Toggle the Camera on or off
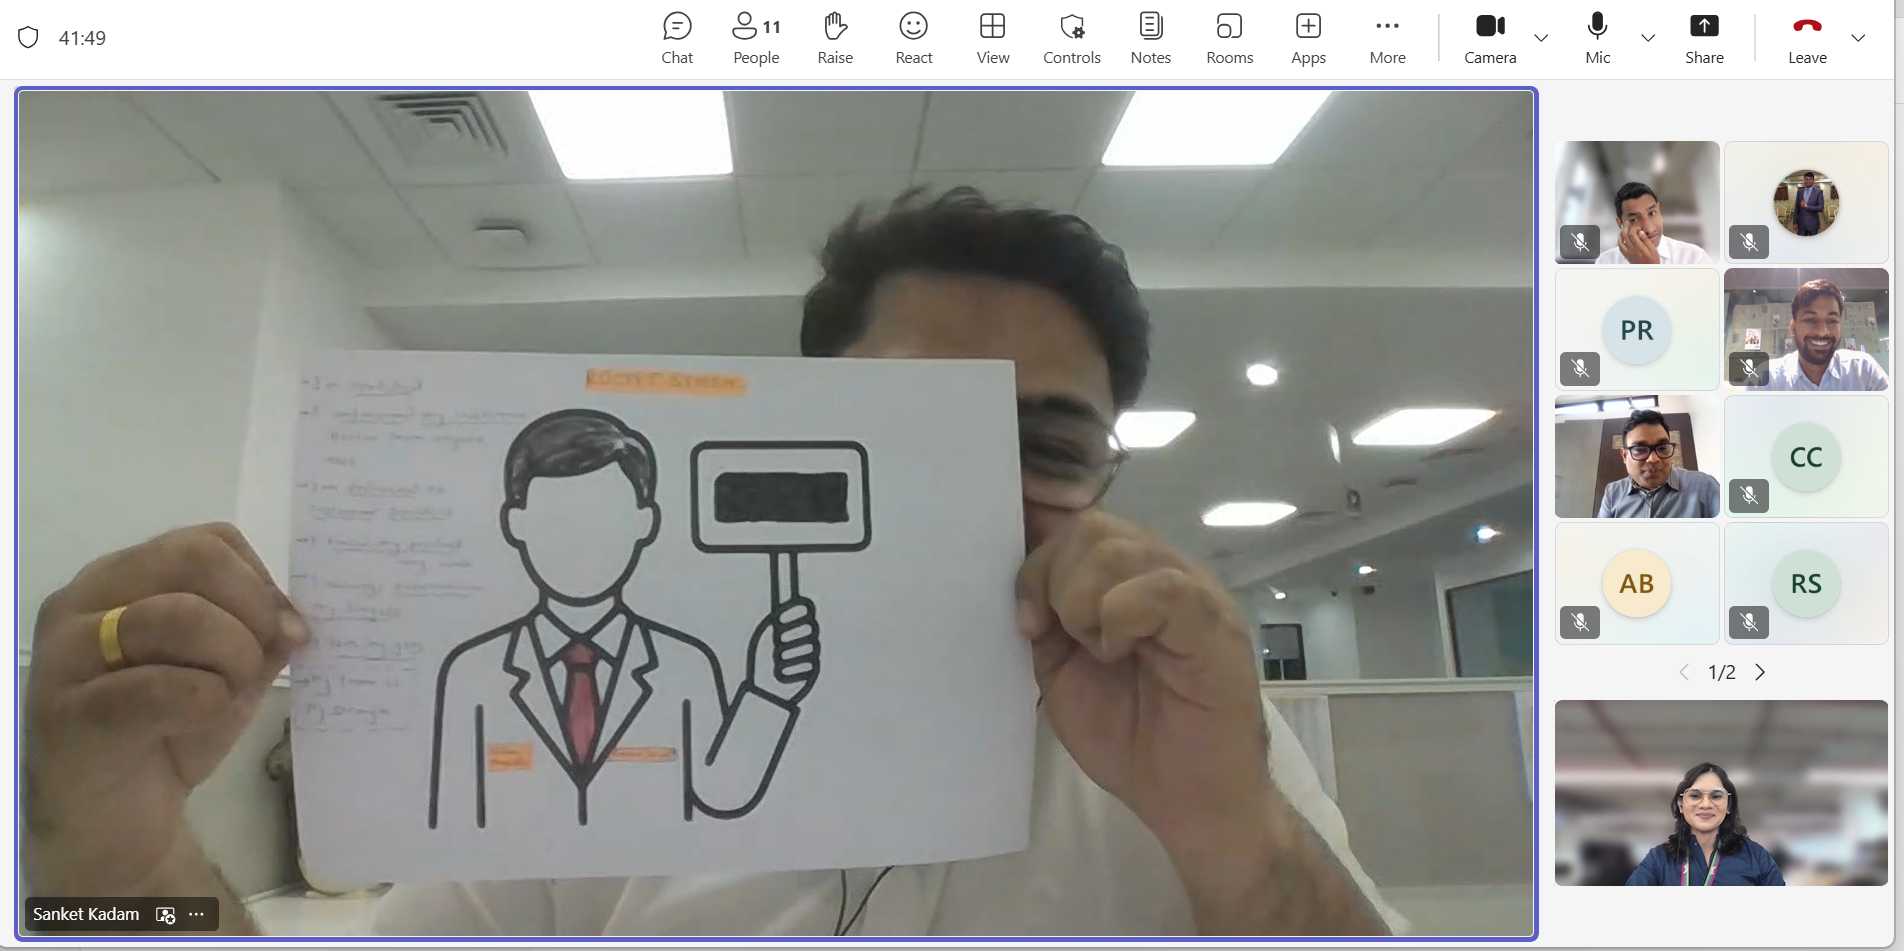 coord(1490,38)
